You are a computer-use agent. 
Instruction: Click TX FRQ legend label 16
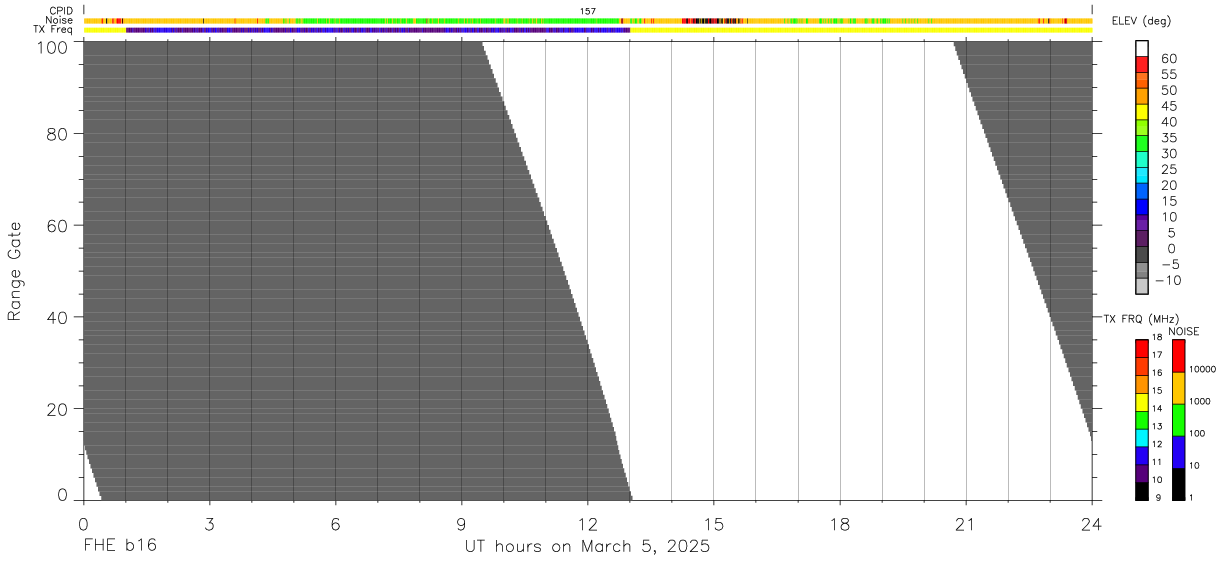tap(1158, 372)
